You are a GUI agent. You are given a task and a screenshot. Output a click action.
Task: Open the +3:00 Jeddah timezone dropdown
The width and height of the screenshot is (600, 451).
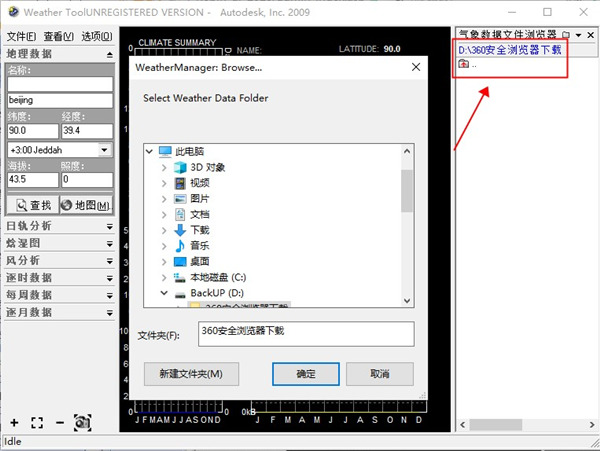point(105,150)
